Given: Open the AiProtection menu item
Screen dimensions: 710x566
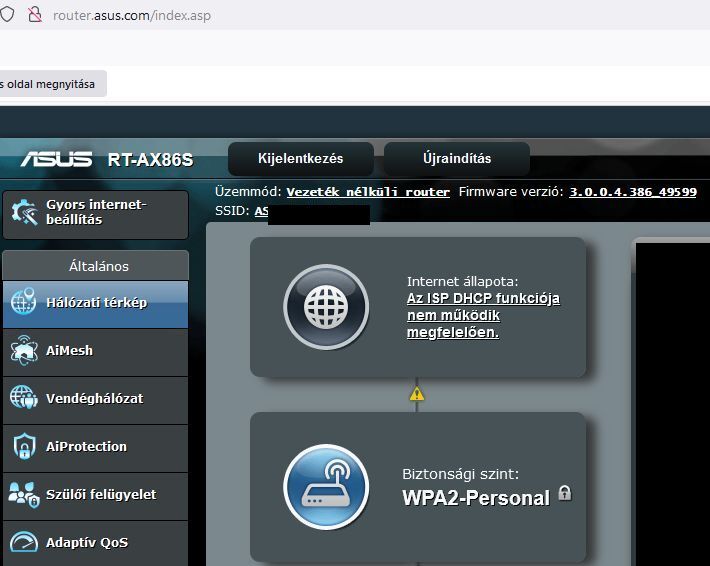Looking at the screenshot, I should coord(96,448).
